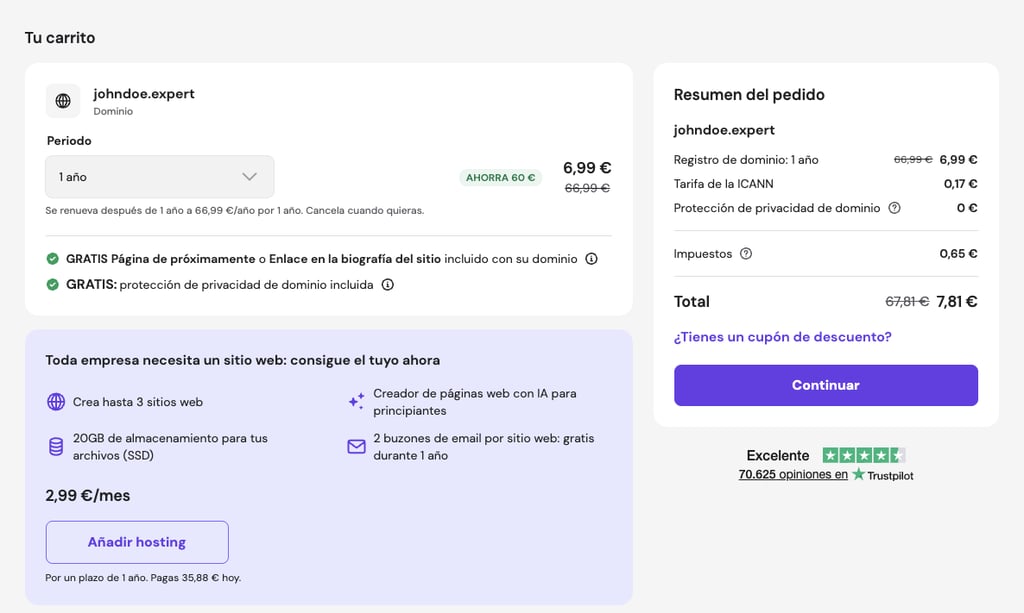Open the '70.625 opiniones en' Trustpilot link
Viewport: 1024px width, 613px height.
pos(793,475)
